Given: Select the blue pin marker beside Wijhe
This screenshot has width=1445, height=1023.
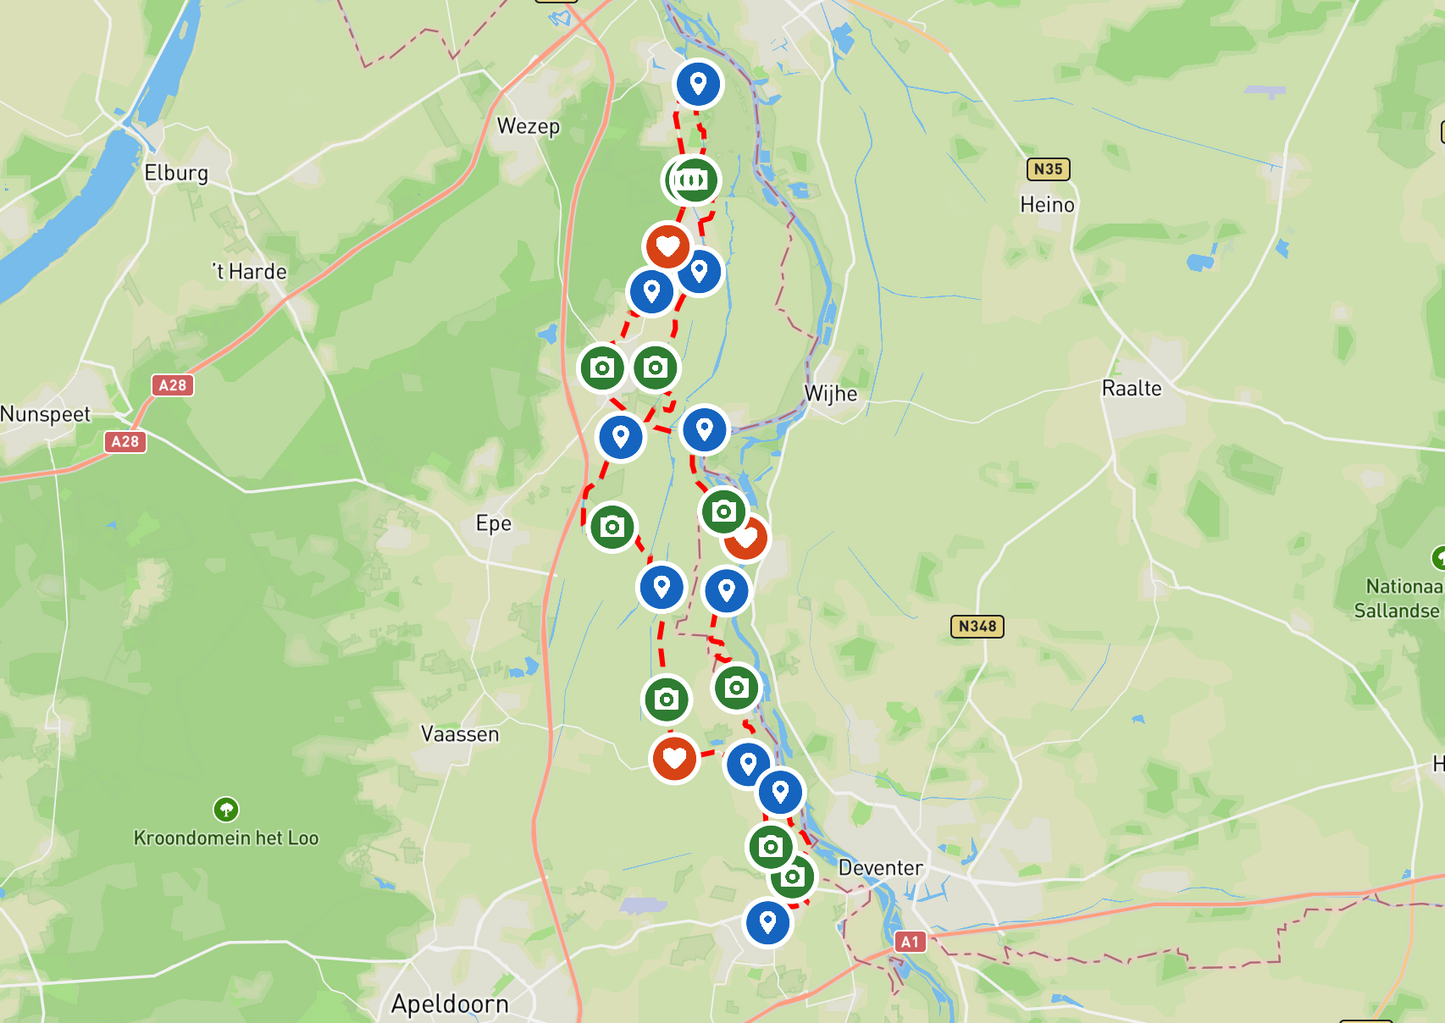Looking at the screenshot, I should coord(704,430).
